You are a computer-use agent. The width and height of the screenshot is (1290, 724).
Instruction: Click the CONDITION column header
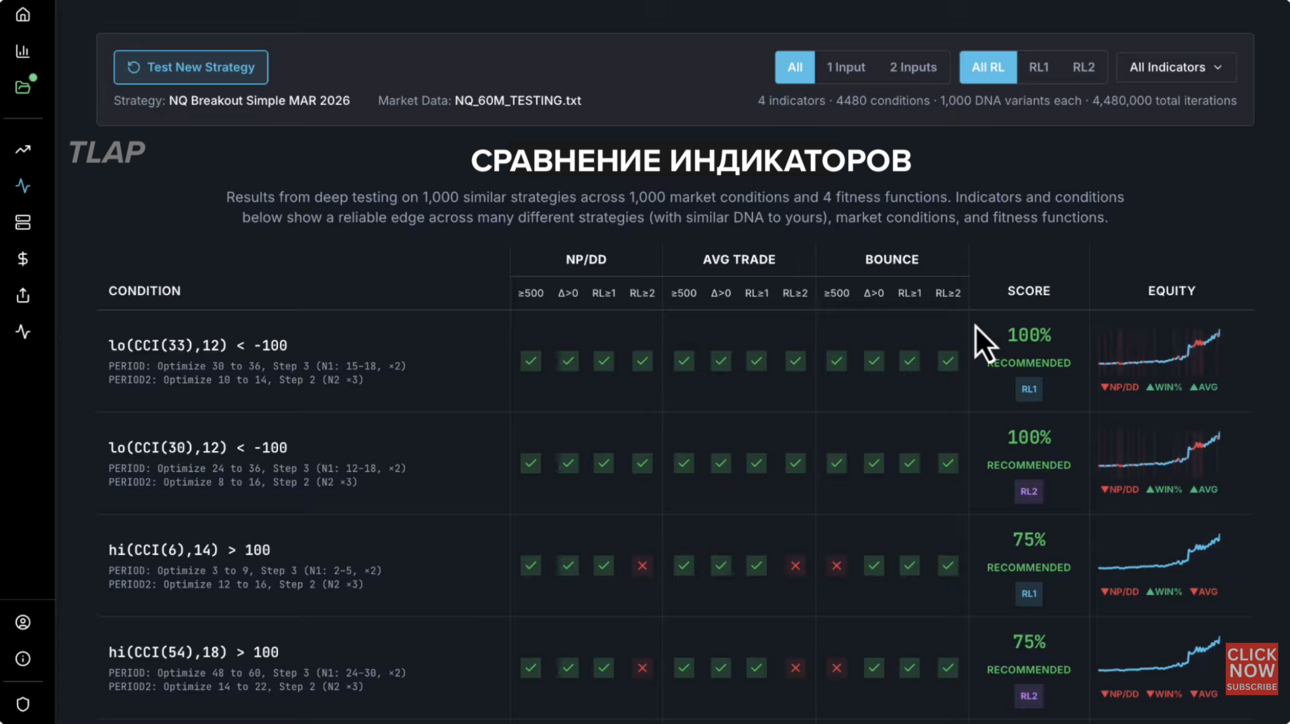[x=145, y=291]
